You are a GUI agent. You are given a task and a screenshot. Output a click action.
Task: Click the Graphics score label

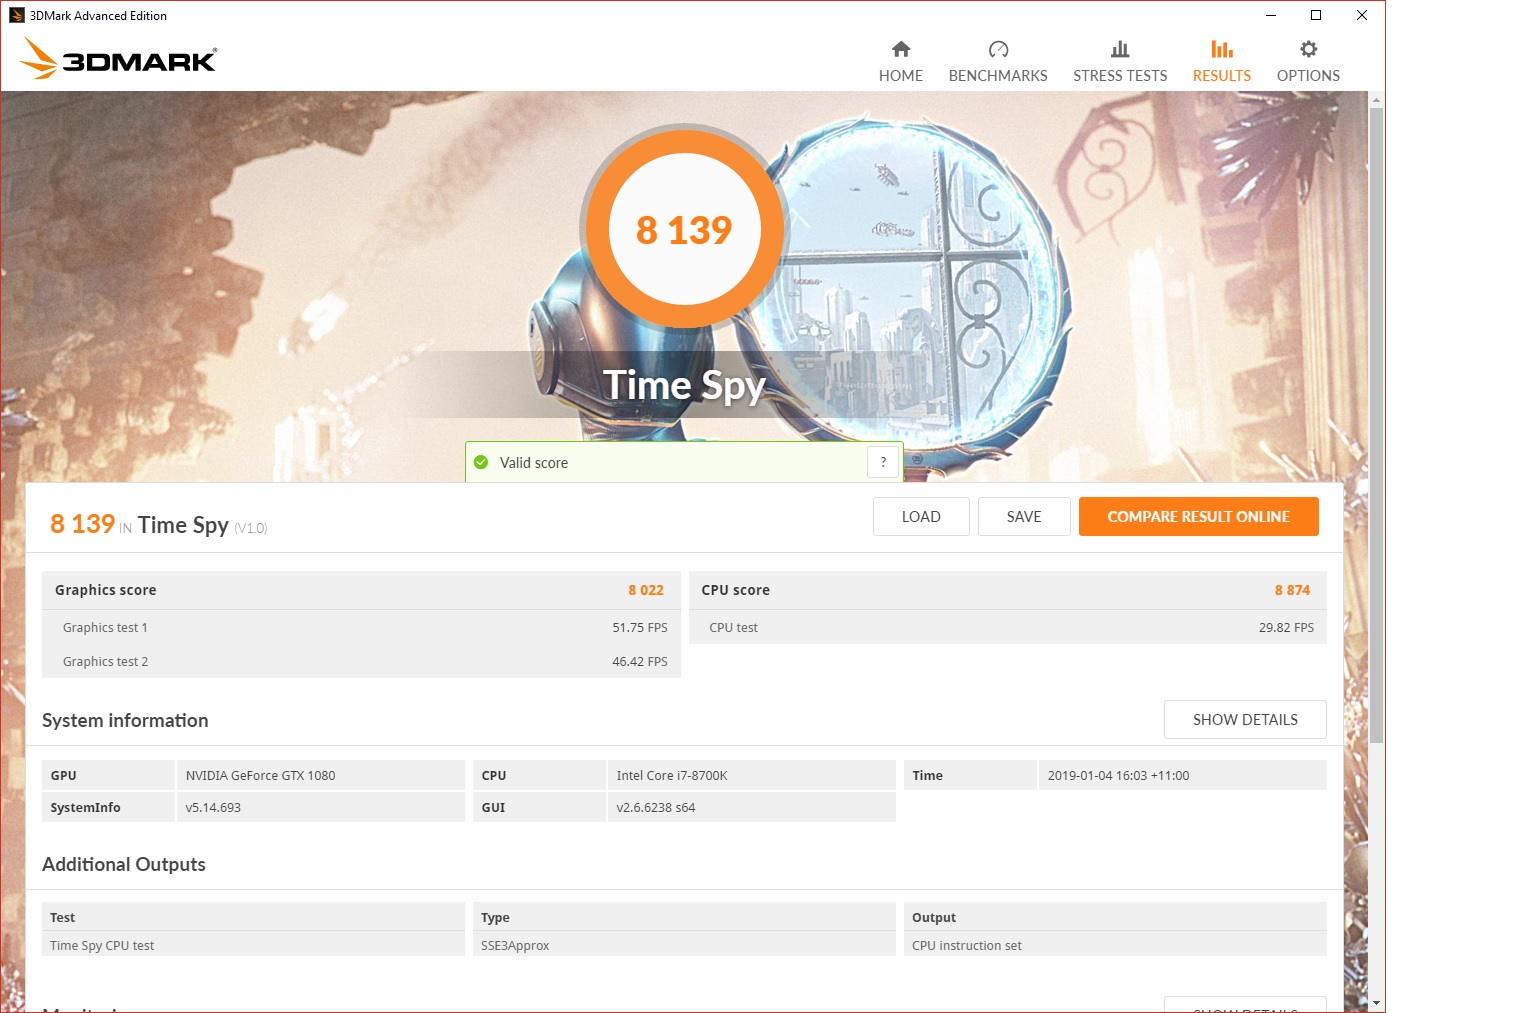point(105,590)
